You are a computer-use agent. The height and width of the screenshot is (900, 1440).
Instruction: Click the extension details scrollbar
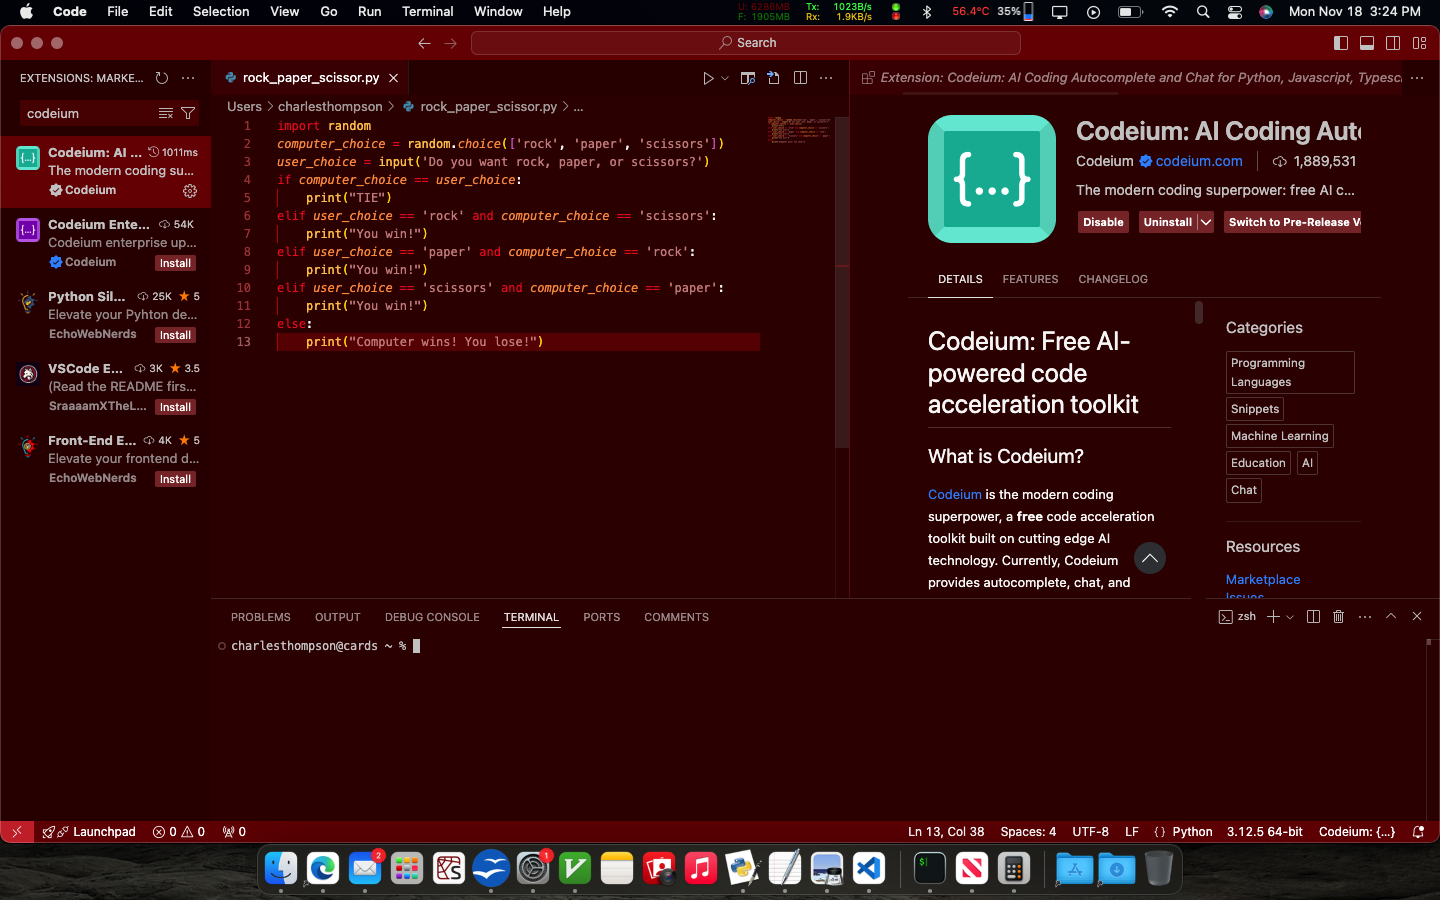coord(1199,313)
